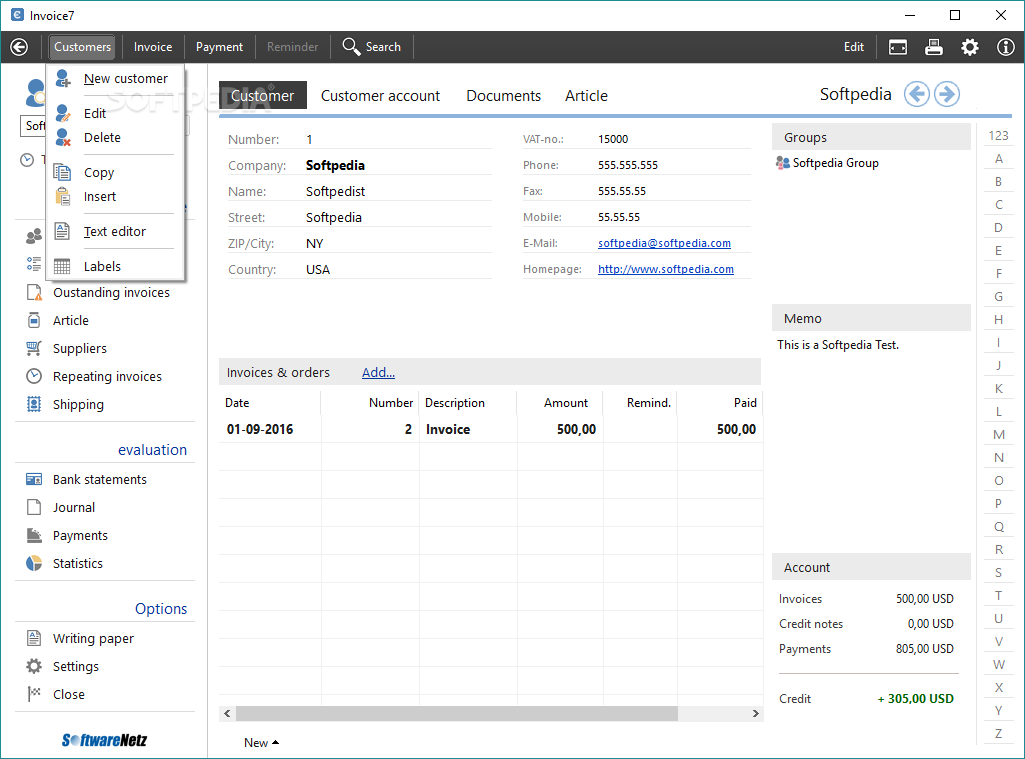Open softpedia@softpedia.com email link
Image resolution: width=1025 pixels, height=759 pixels.
tap(664, 243)
